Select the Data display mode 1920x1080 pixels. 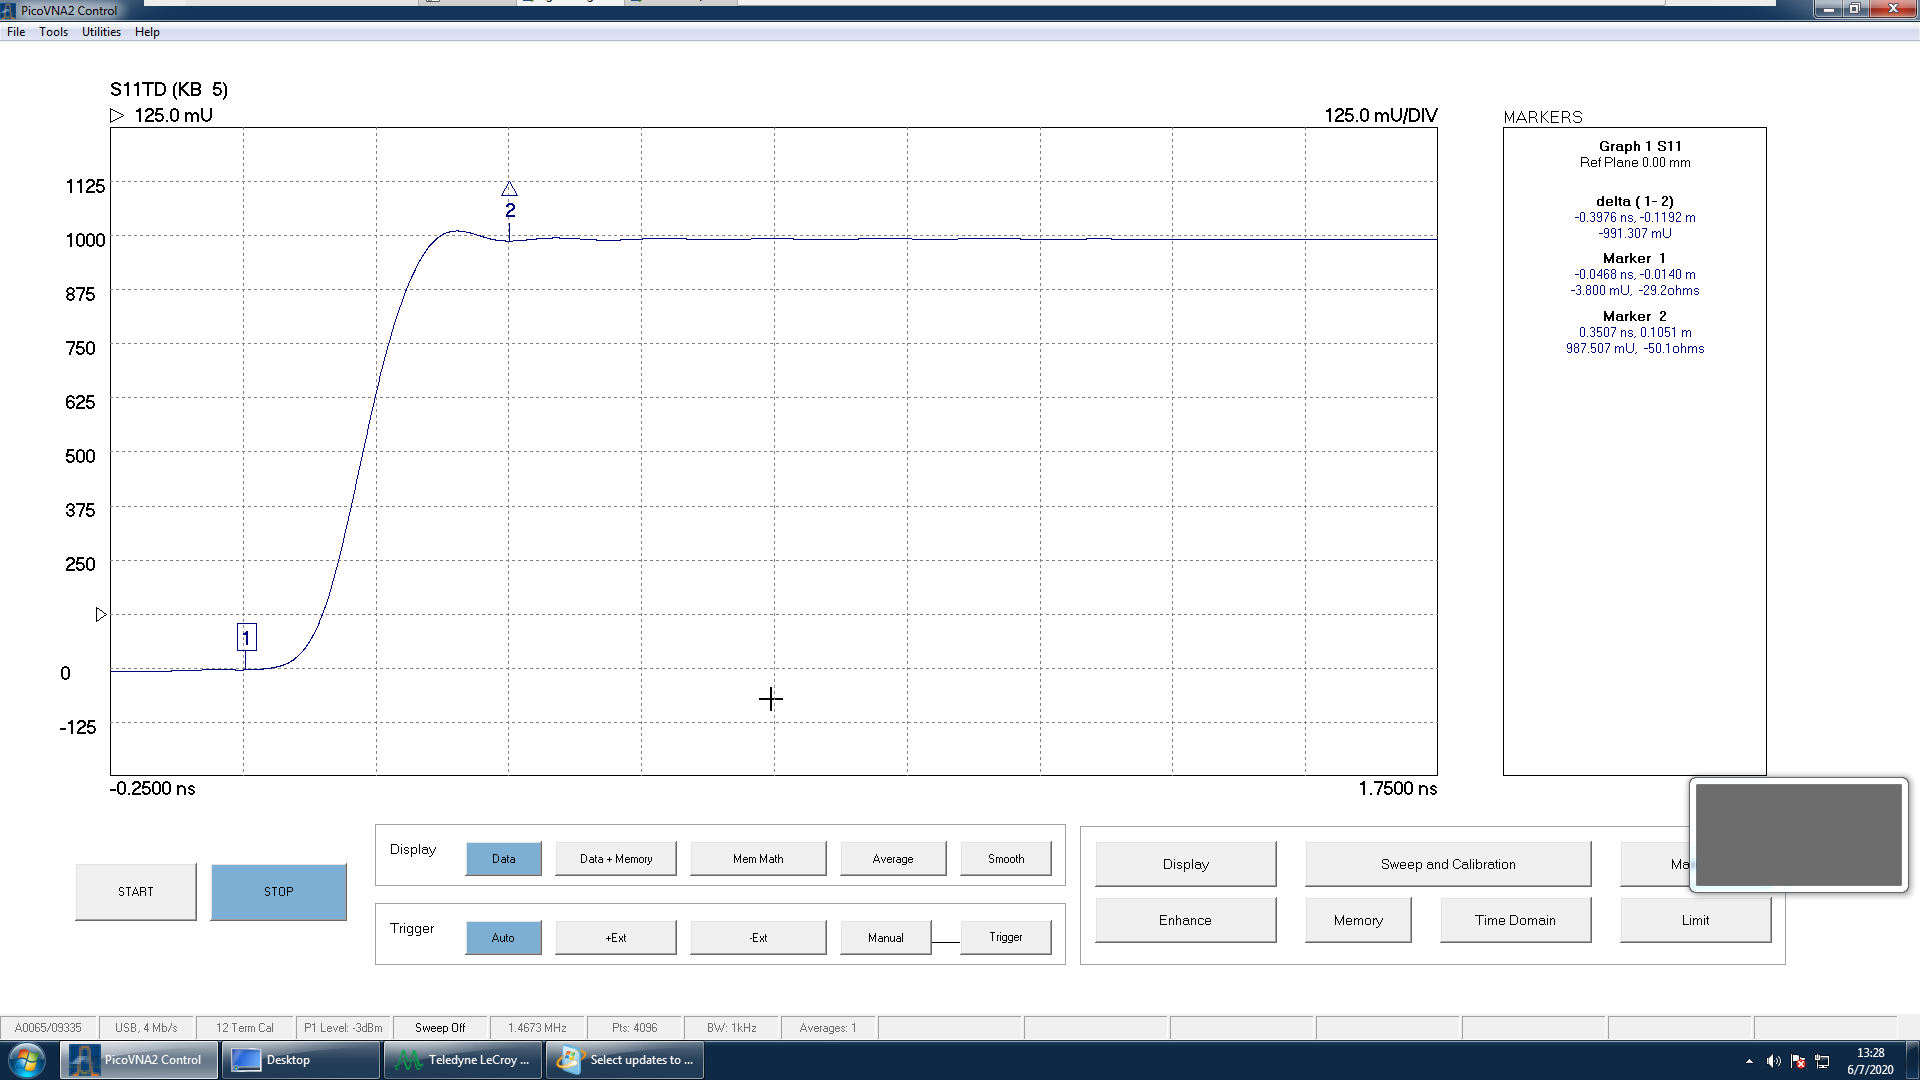pos(504,858)
